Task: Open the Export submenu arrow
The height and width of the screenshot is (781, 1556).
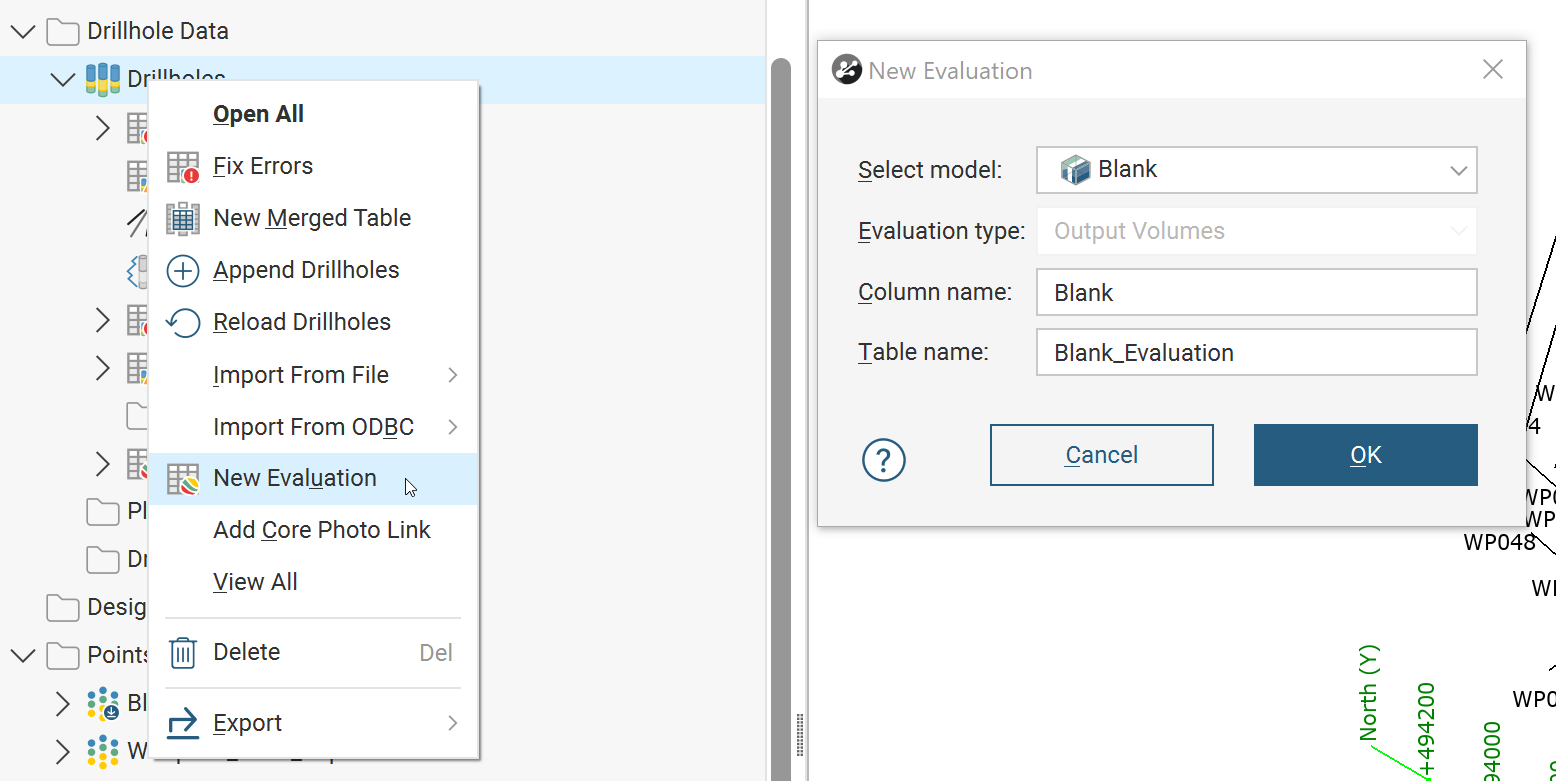Action: click(x=453, y=723)
